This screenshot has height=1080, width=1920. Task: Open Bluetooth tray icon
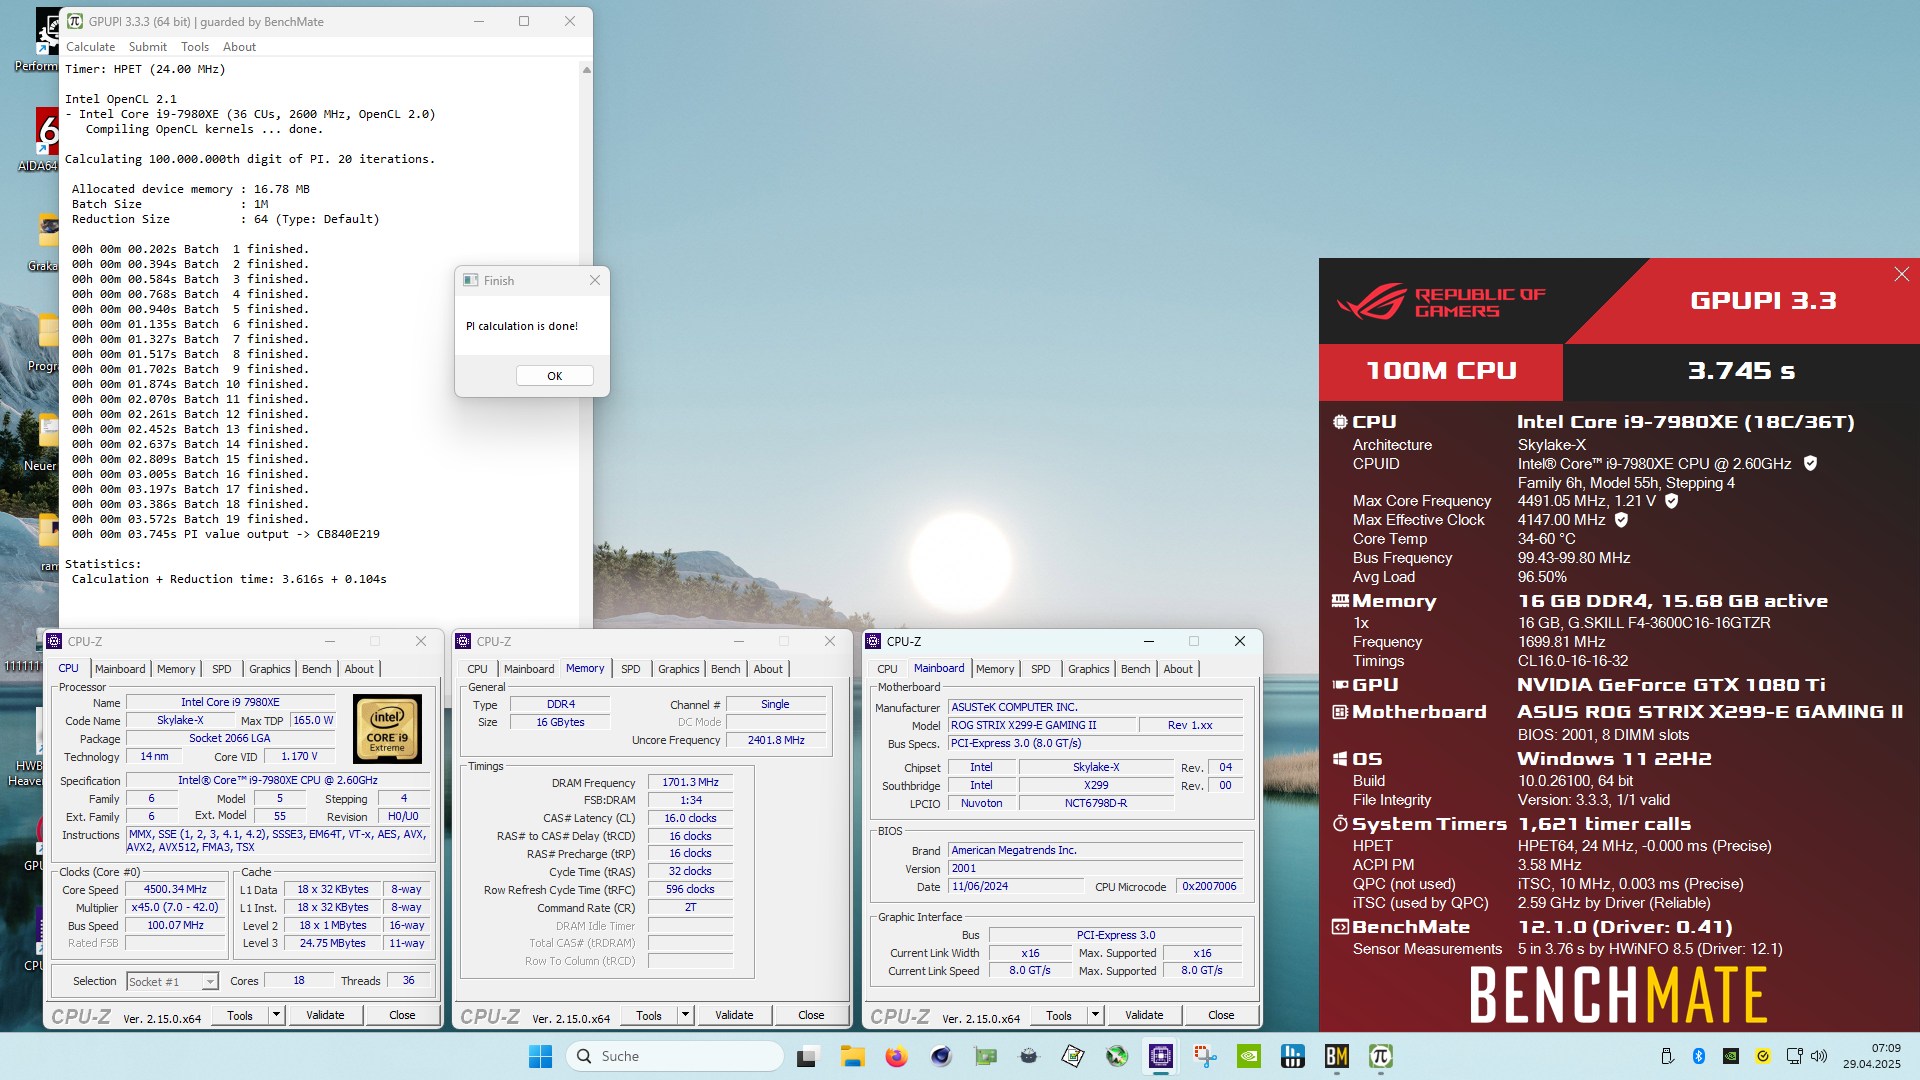point(1698,1056)
